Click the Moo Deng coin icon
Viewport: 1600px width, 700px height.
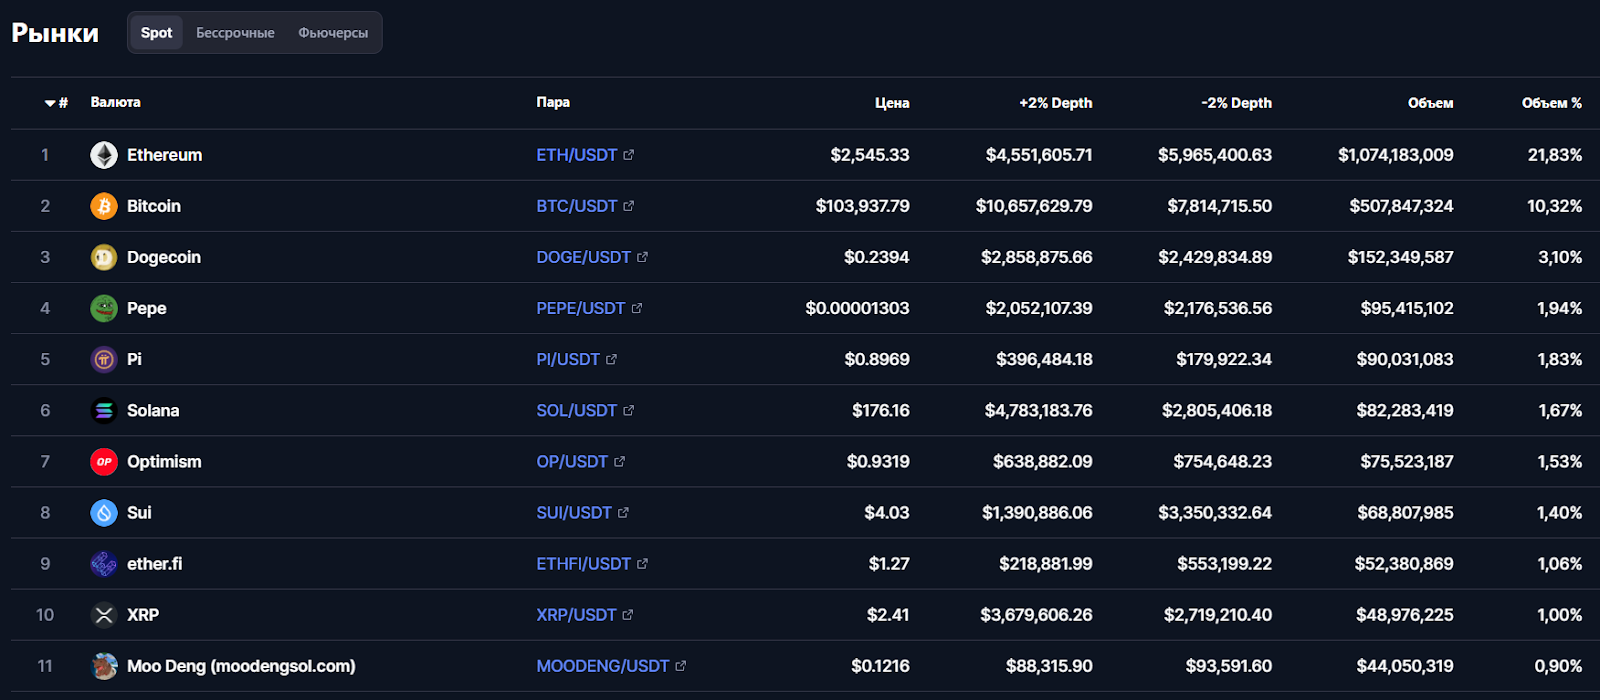pyautogui.click(x=104, y=666)
